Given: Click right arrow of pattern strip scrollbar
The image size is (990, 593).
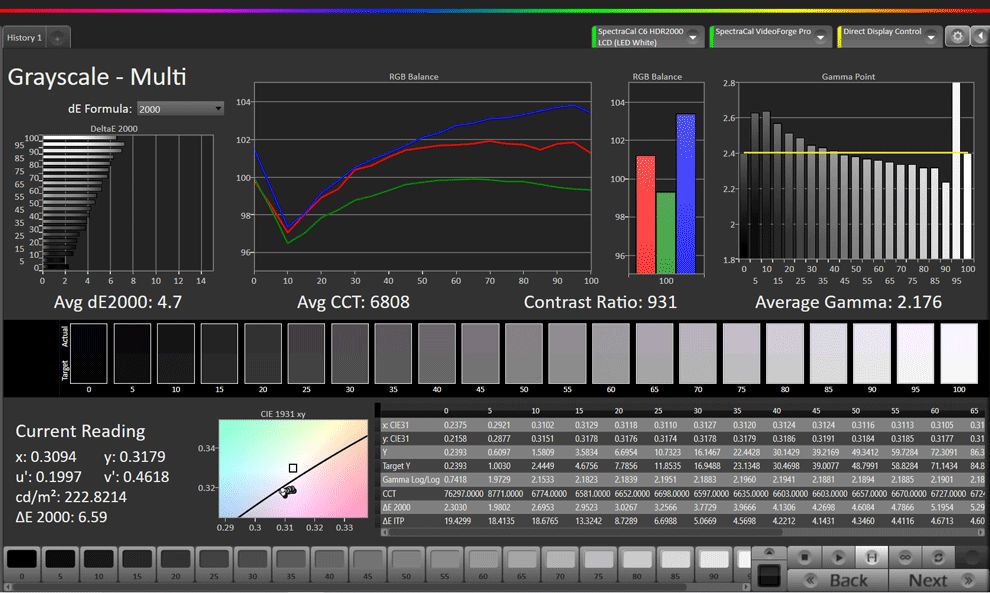Looking at the screenshot, I should 747,587.
